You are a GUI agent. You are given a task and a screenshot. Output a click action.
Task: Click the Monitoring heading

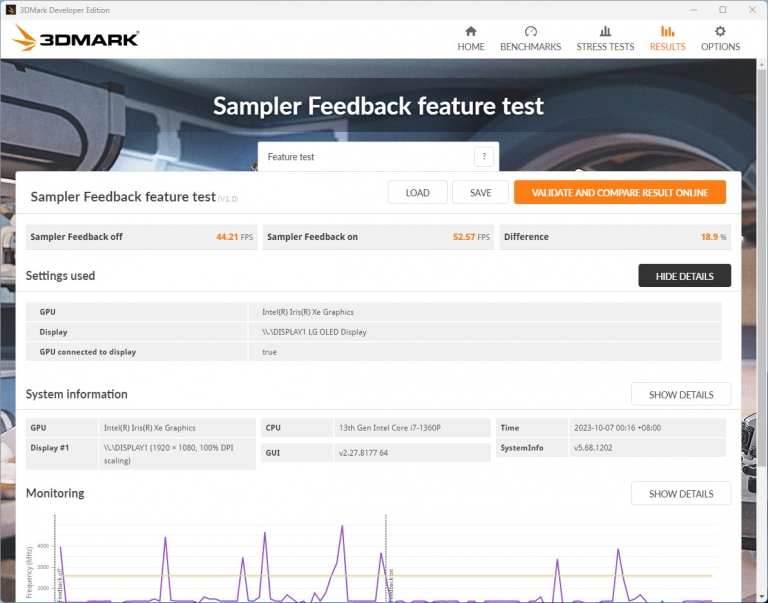point(55,493)
